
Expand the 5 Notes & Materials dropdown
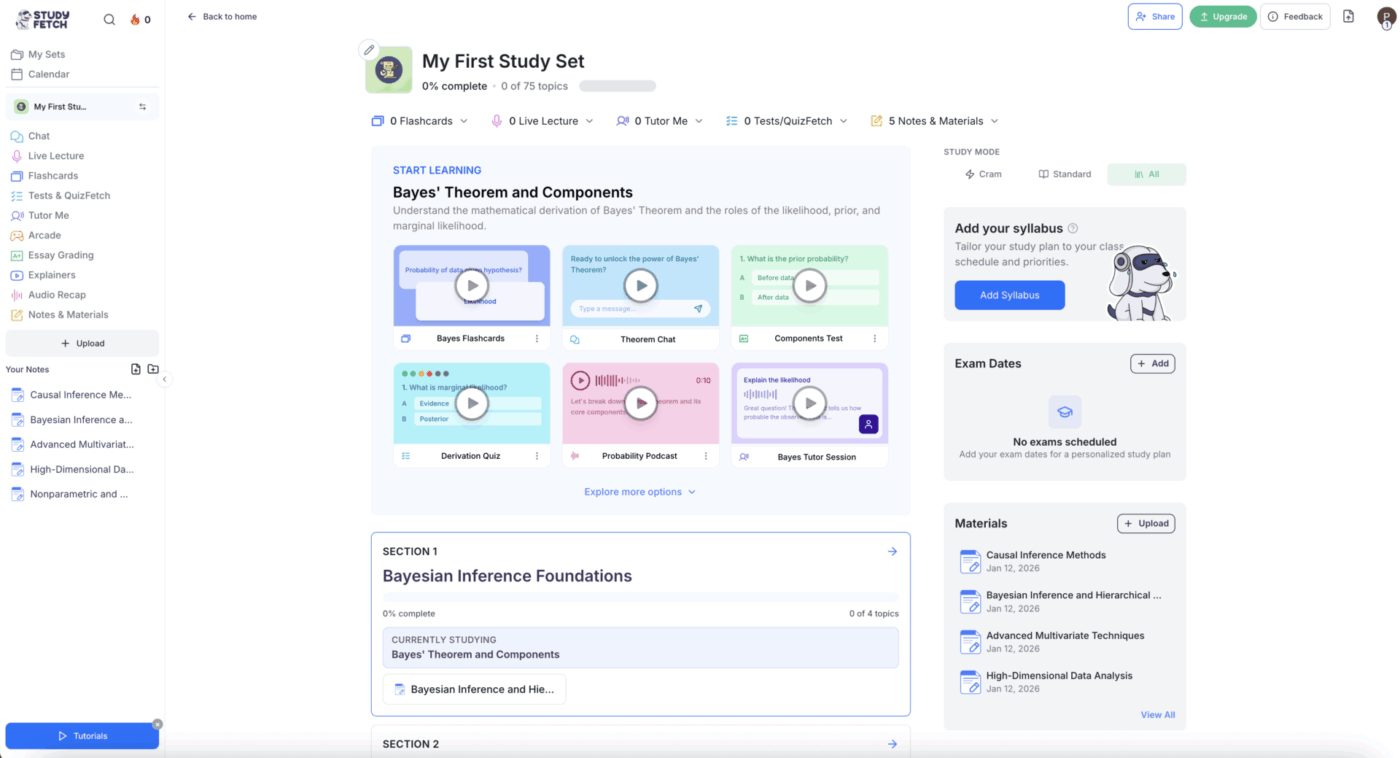pos(934,121)
